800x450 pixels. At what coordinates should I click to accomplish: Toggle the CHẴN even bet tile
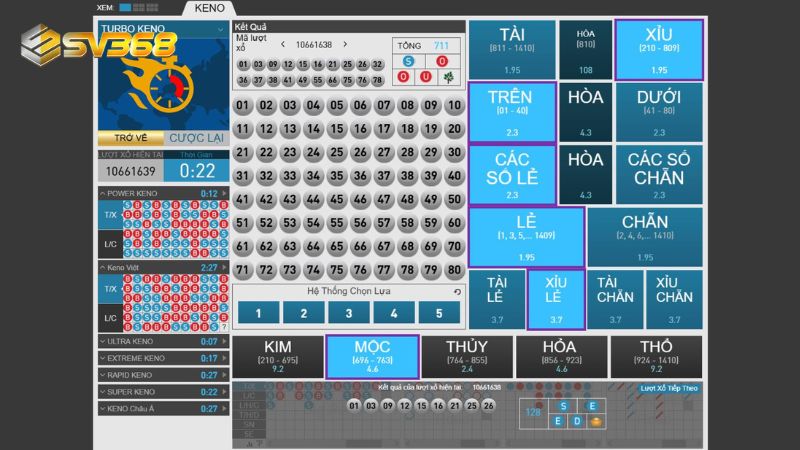(x=645, y=237)
